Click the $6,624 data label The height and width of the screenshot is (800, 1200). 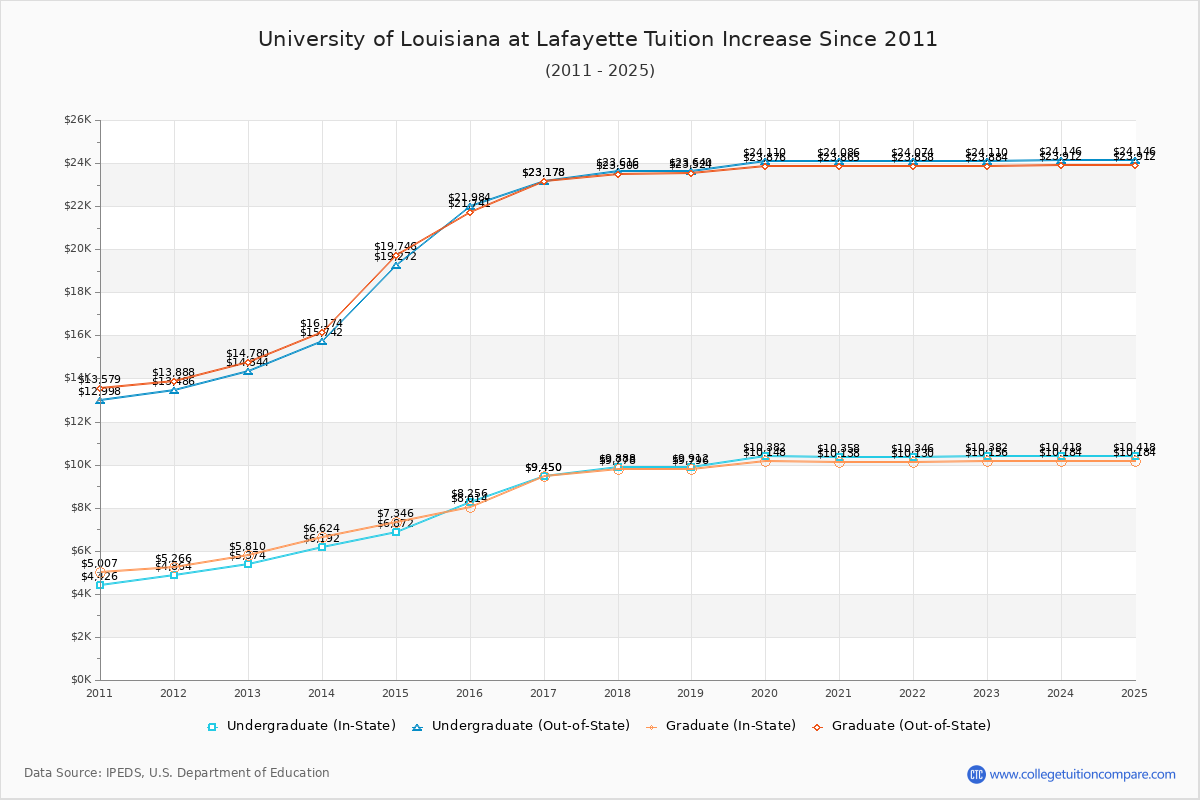[x=322, y=529]
